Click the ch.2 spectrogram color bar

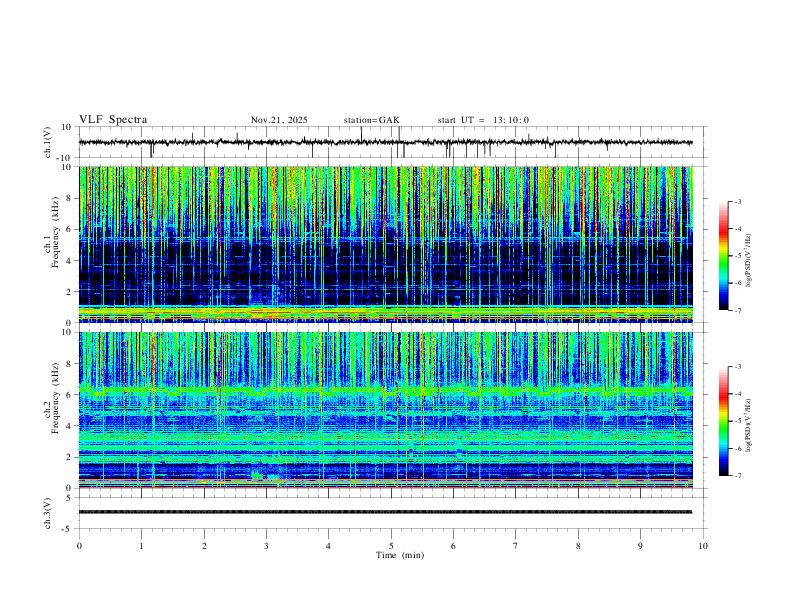[x=723, y=421]
